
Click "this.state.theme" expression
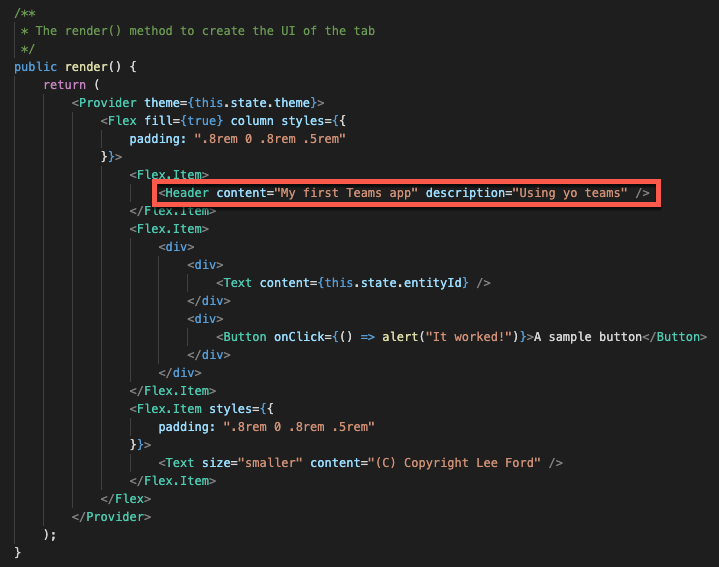[x=252, y=103]
